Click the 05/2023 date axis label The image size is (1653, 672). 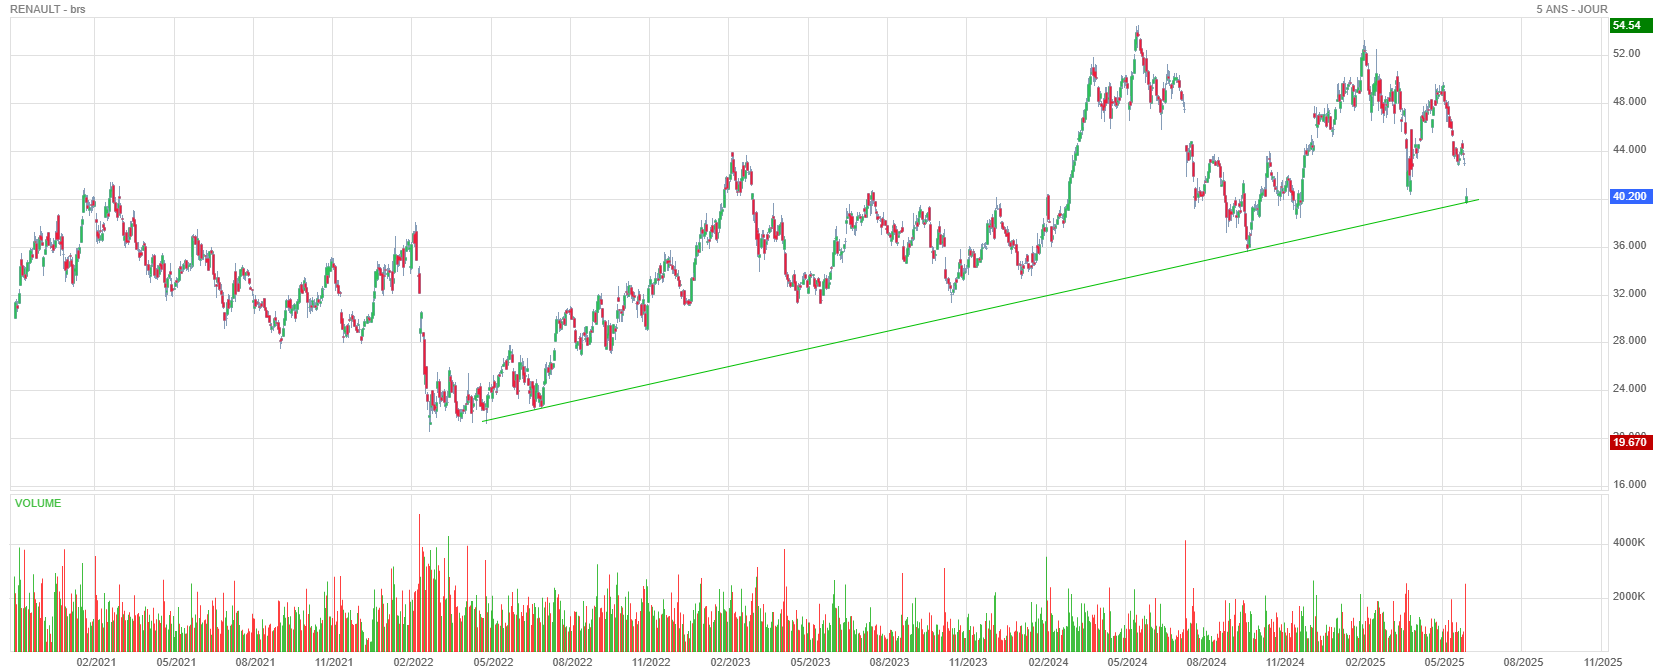coord(810,662)
